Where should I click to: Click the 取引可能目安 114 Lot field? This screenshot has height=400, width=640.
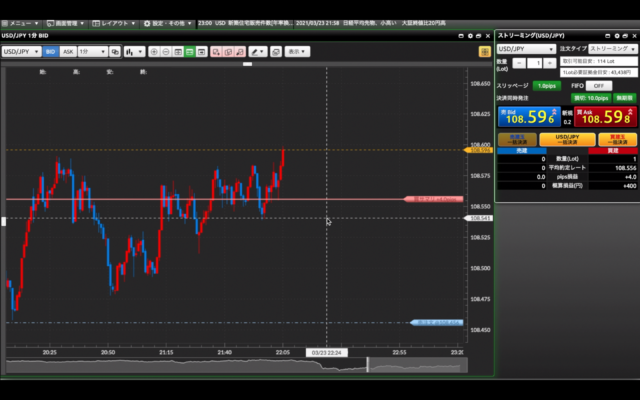click(598, 61)
